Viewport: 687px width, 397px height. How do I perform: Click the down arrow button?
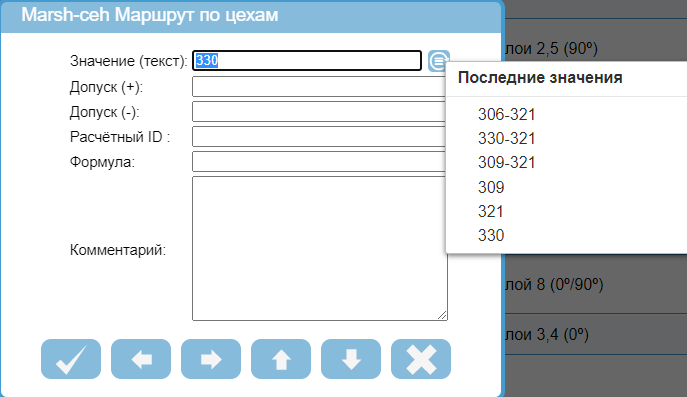(x=351, y=359)
